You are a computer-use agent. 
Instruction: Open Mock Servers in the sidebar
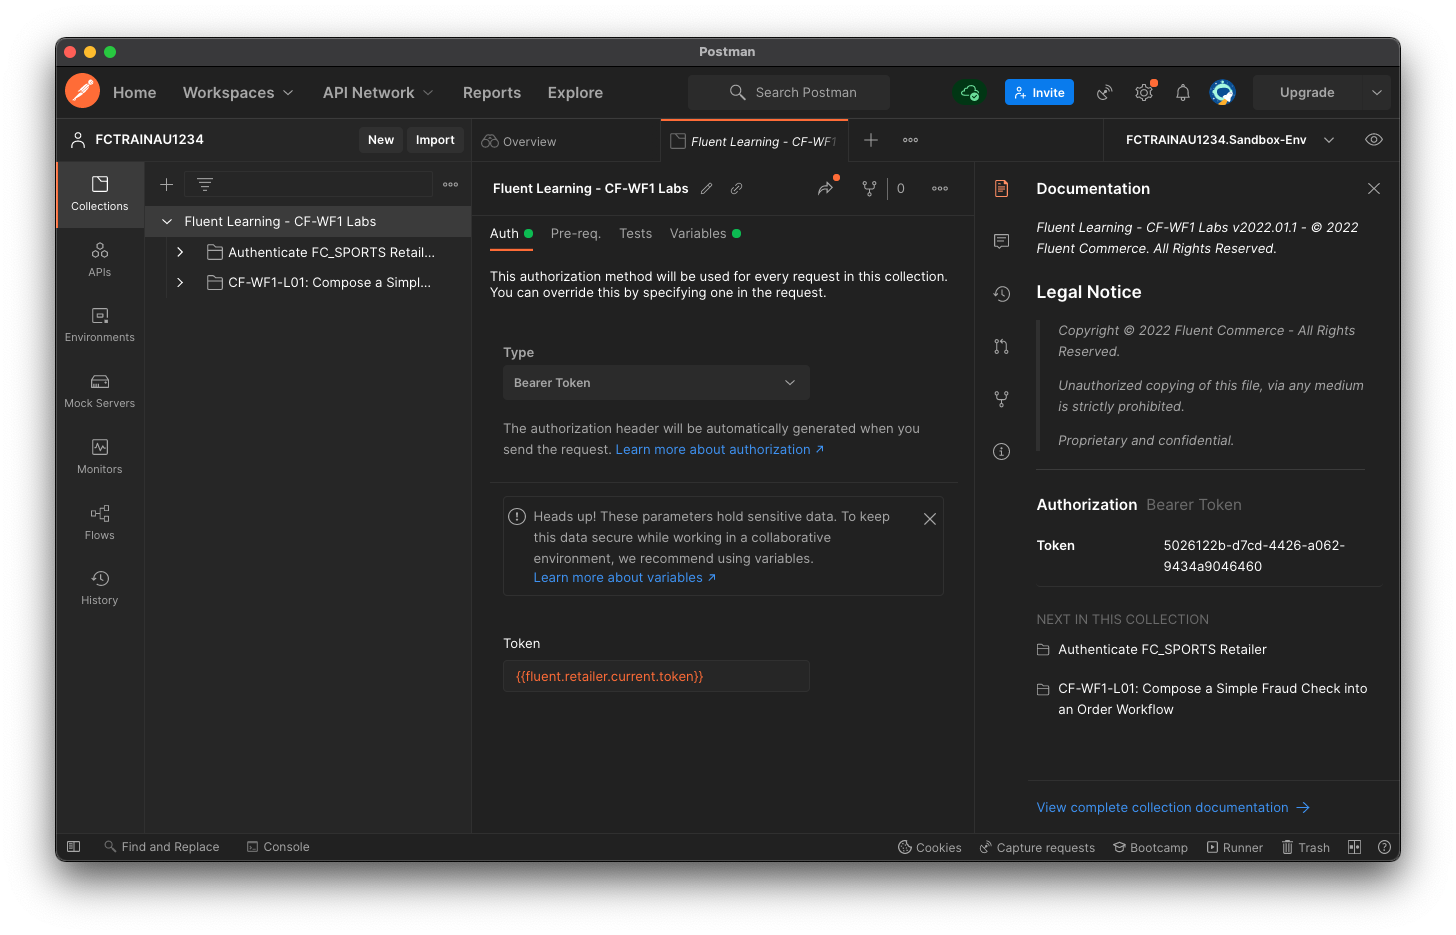[x=100, y=392]
